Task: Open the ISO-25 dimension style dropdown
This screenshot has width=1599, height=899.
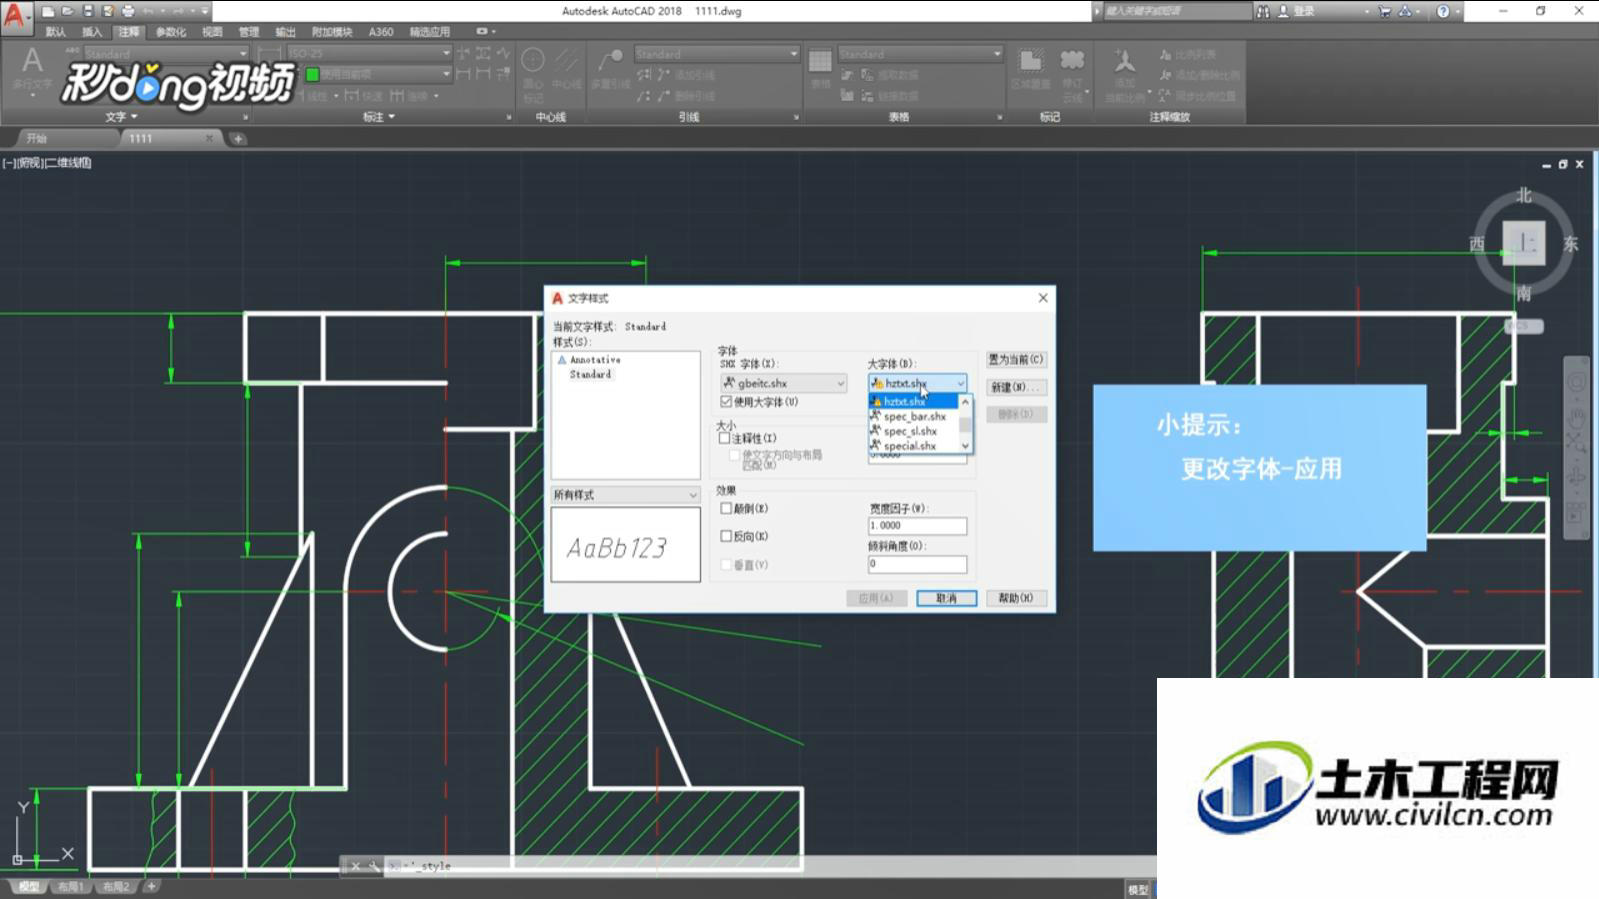Action: pyautogui.click(x=370, y=53)
